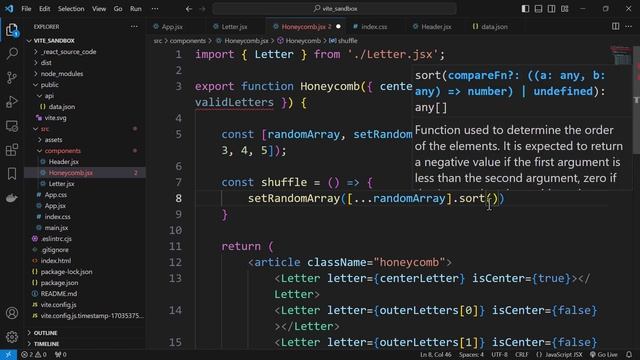Image resolution: width=640 pixels, height=360 pixels.
Task: Open the Remote Explorer view
Action: click(x=12, y=126)
